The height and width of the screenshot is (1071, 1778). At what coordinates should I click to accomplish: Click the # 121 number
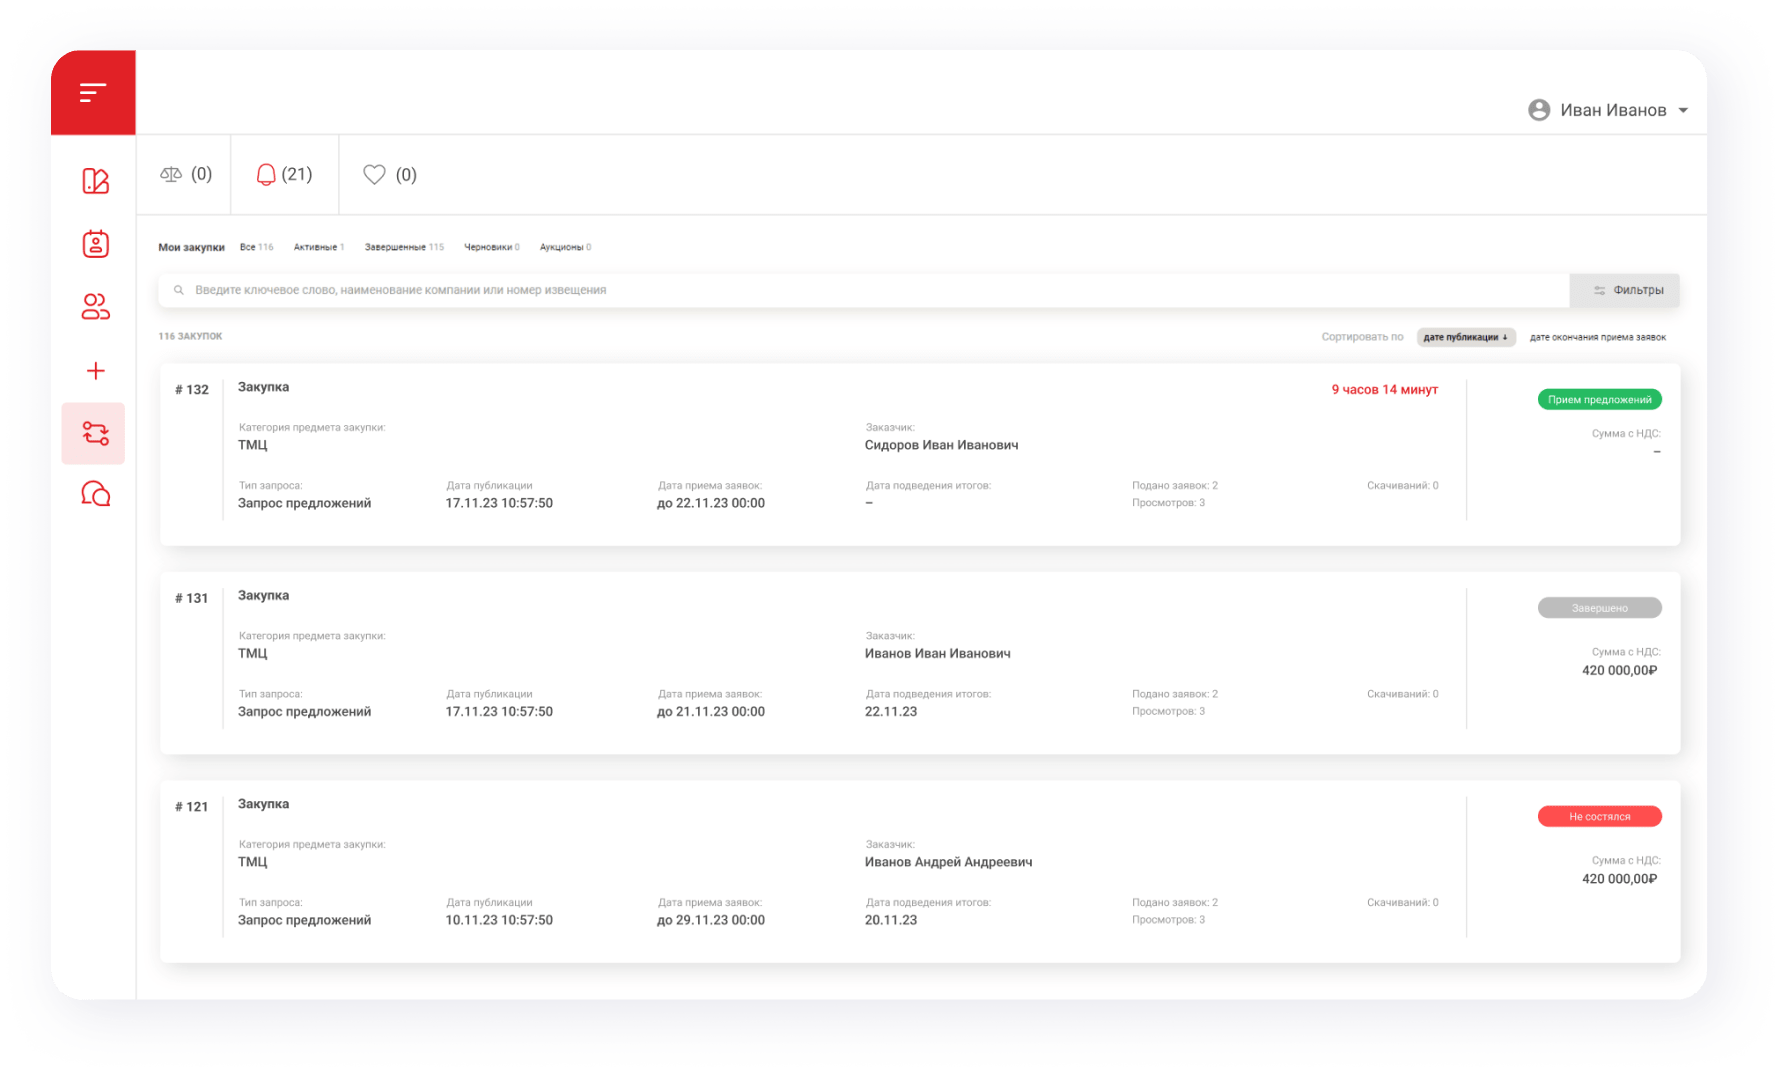point(191,807)
